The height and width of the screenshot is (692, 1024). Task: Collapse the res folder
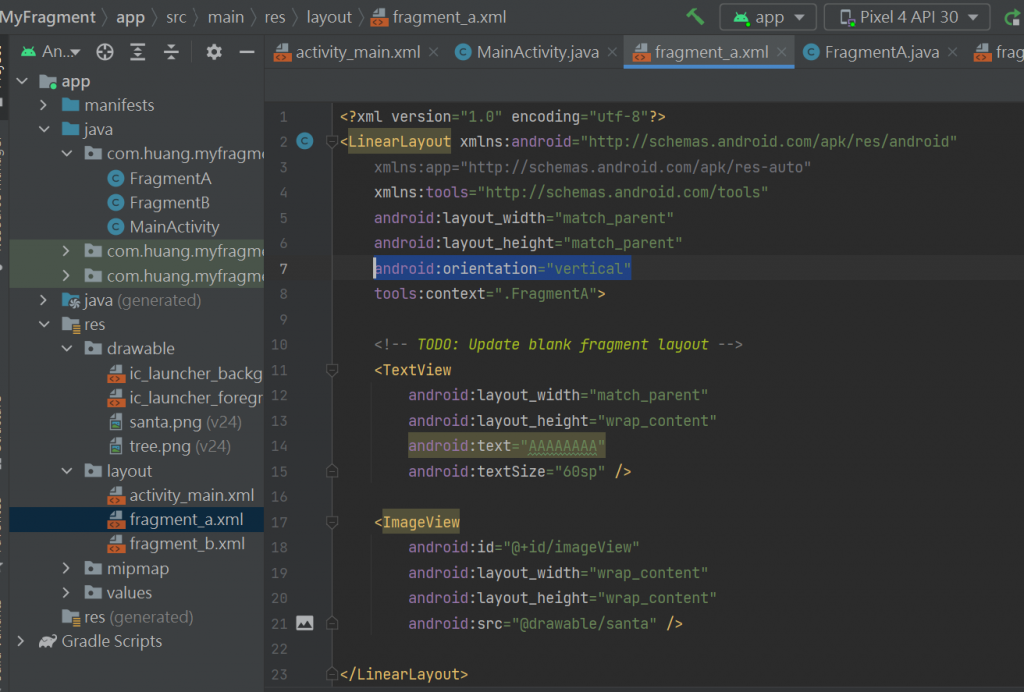pos(44,324)
